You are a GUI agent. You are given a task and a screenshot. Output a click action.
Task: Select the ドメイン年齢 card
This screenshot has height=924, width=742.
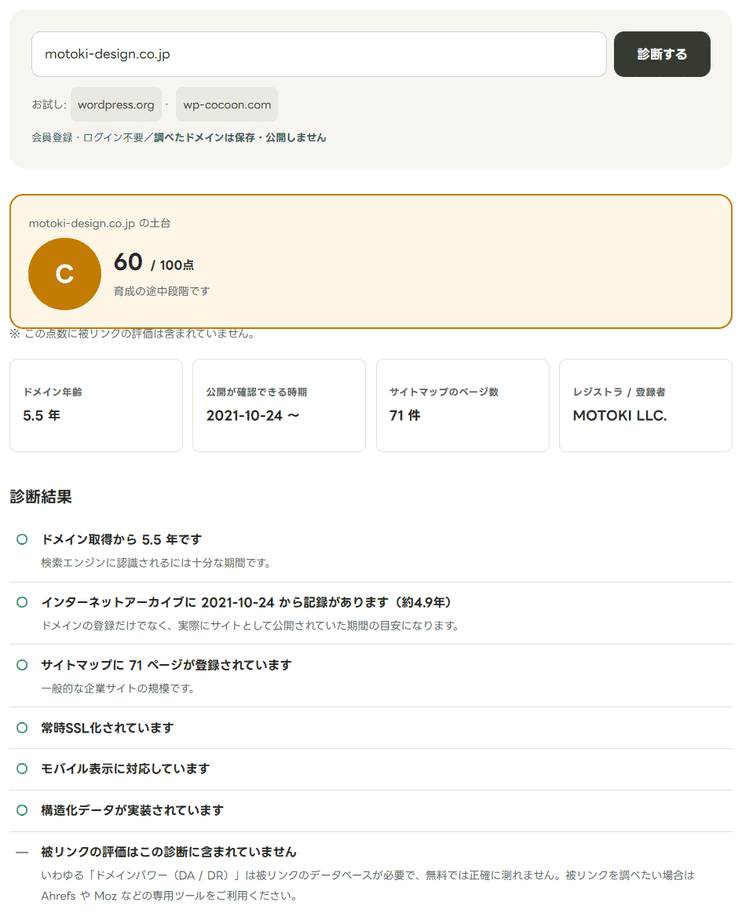tap(96, 405)
